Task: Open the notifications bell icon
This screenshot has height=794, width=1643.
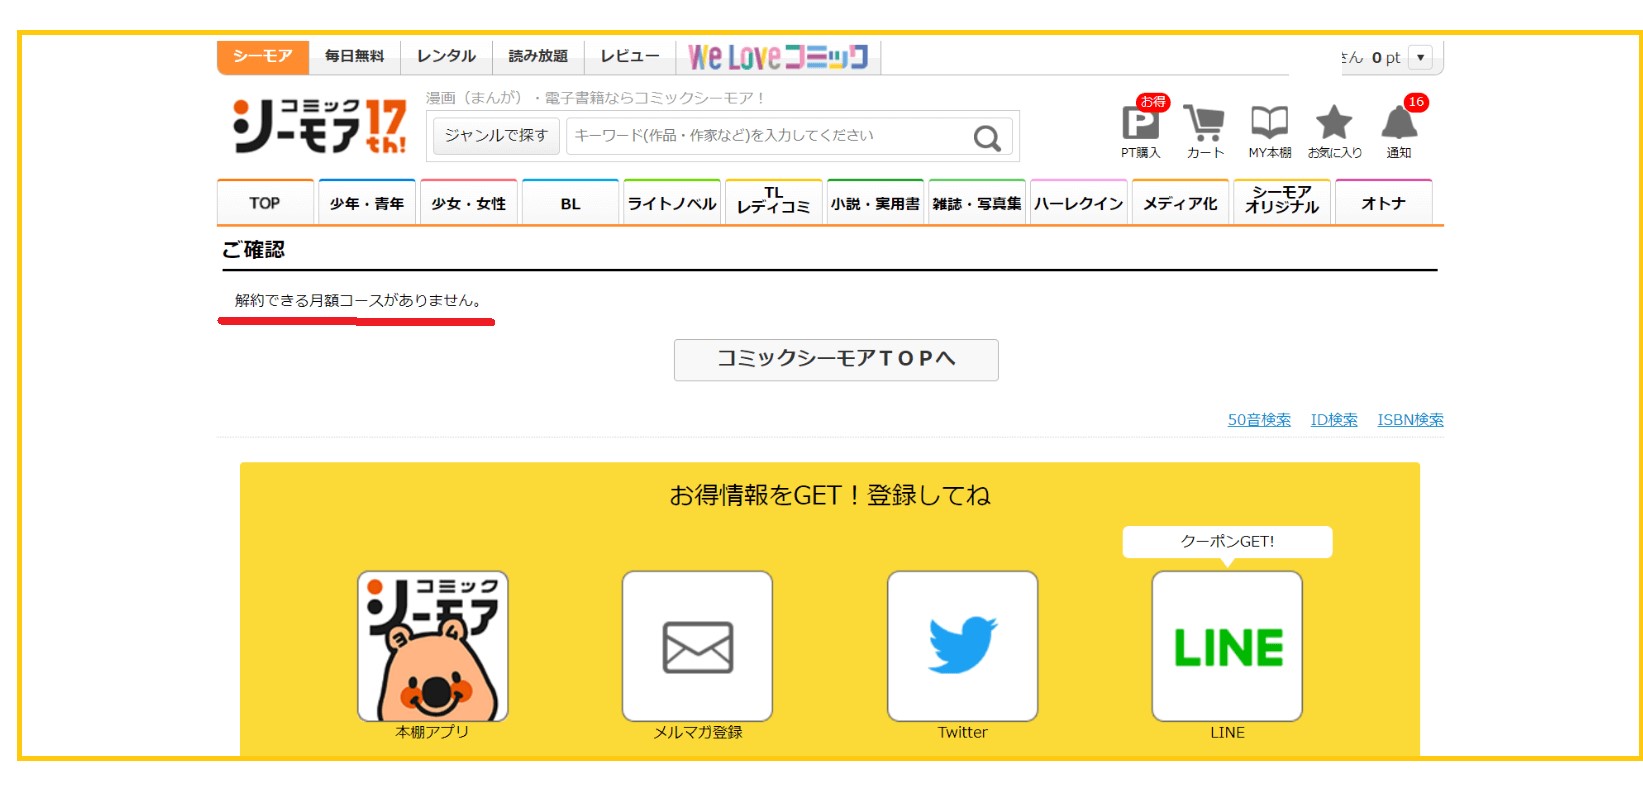Action: coord(1398,124)
